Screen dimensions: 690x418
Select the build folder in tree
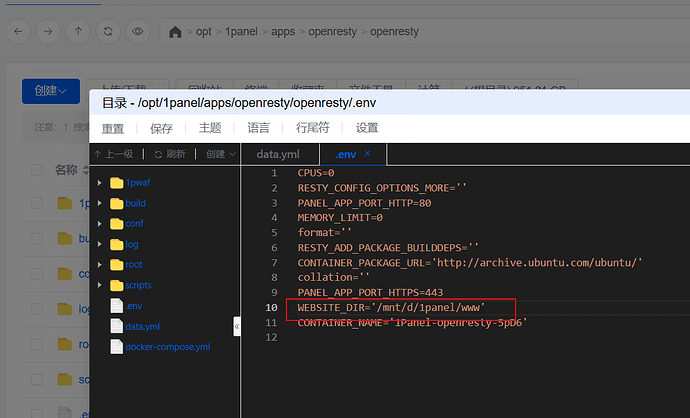coord(136,203)
